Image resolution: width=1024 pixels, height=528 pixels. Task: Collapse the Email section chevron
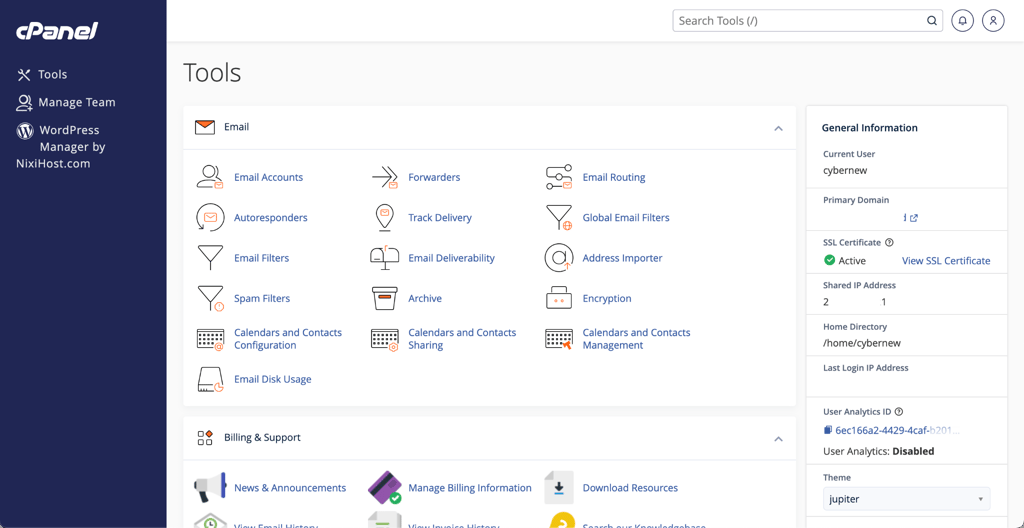pyautogui.click(x=778, y=128)
